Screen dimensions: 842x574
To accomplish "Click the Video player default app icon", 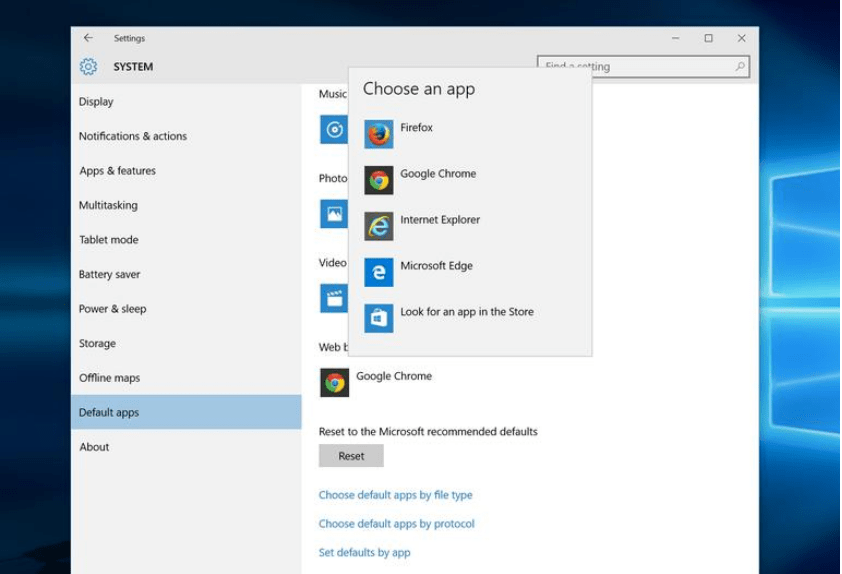I will [x=334, y=298].
